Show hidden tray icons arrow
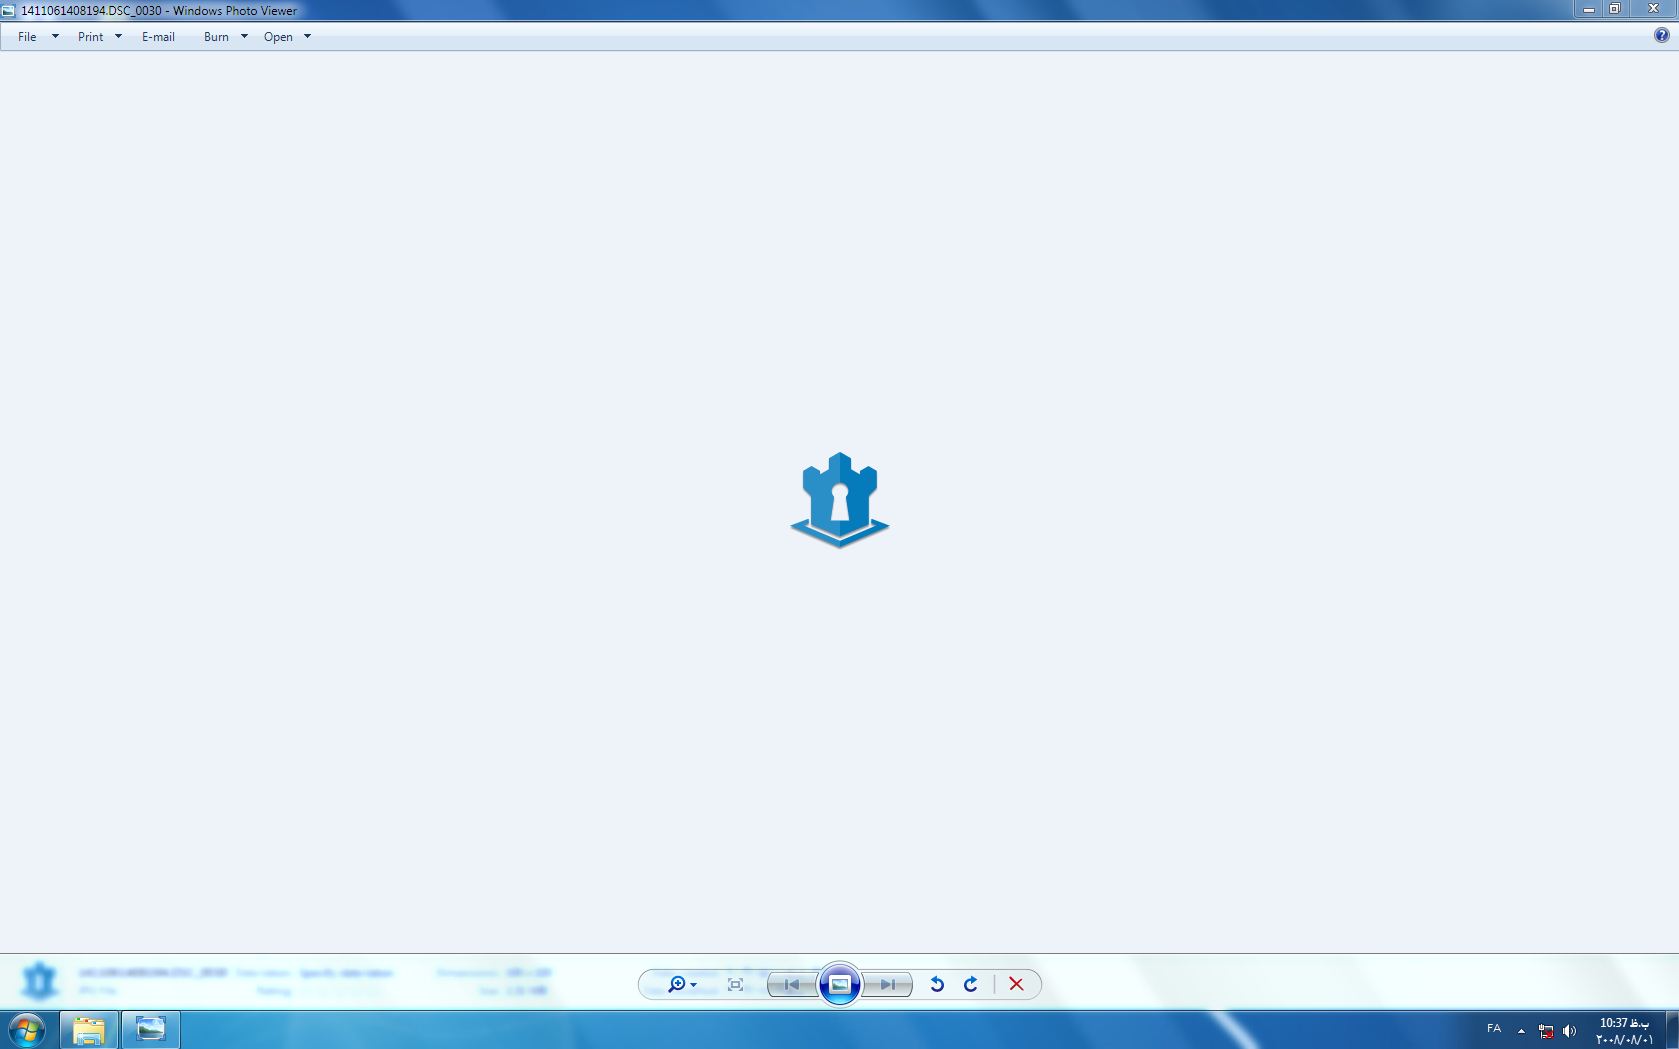This screenshot has width=1679, height=1049. click(x=1521, y=1030)
